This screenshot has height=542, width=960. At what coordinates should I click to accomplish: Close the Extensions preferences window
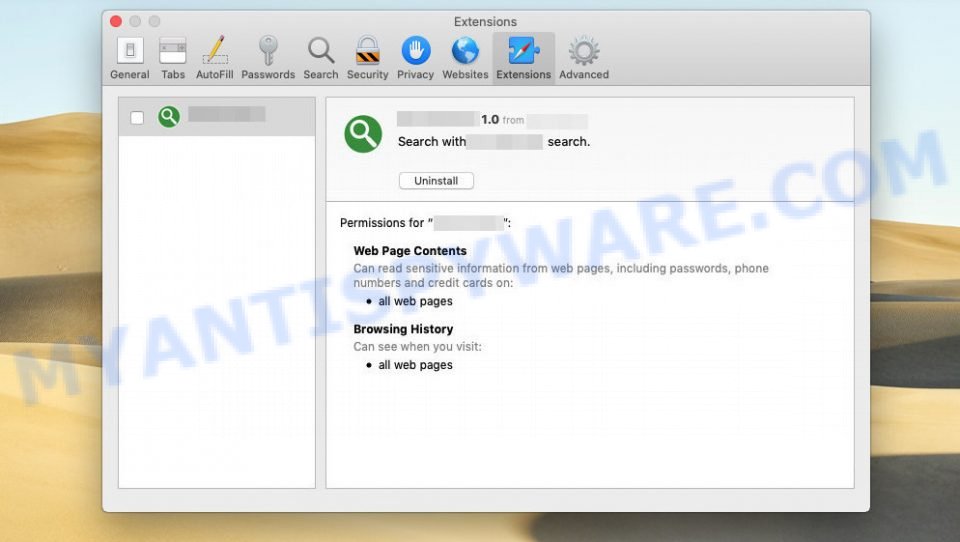(116, 21)
